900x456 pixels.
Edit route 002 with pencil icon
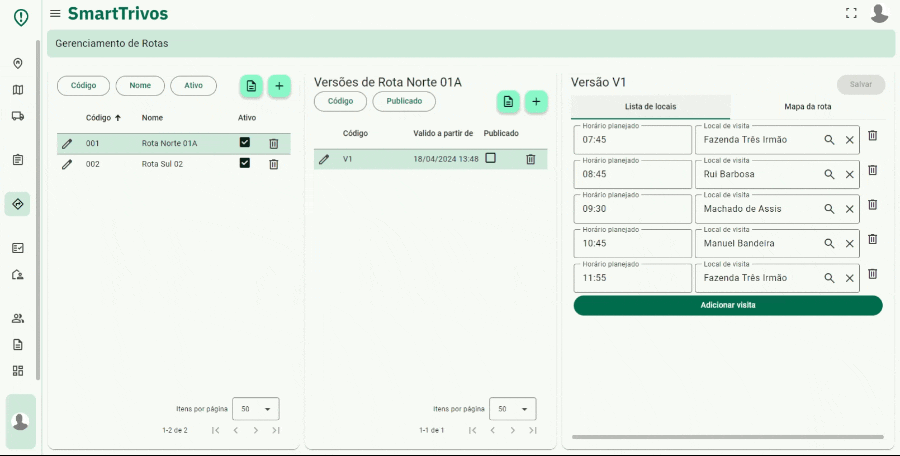click(67, 164)
